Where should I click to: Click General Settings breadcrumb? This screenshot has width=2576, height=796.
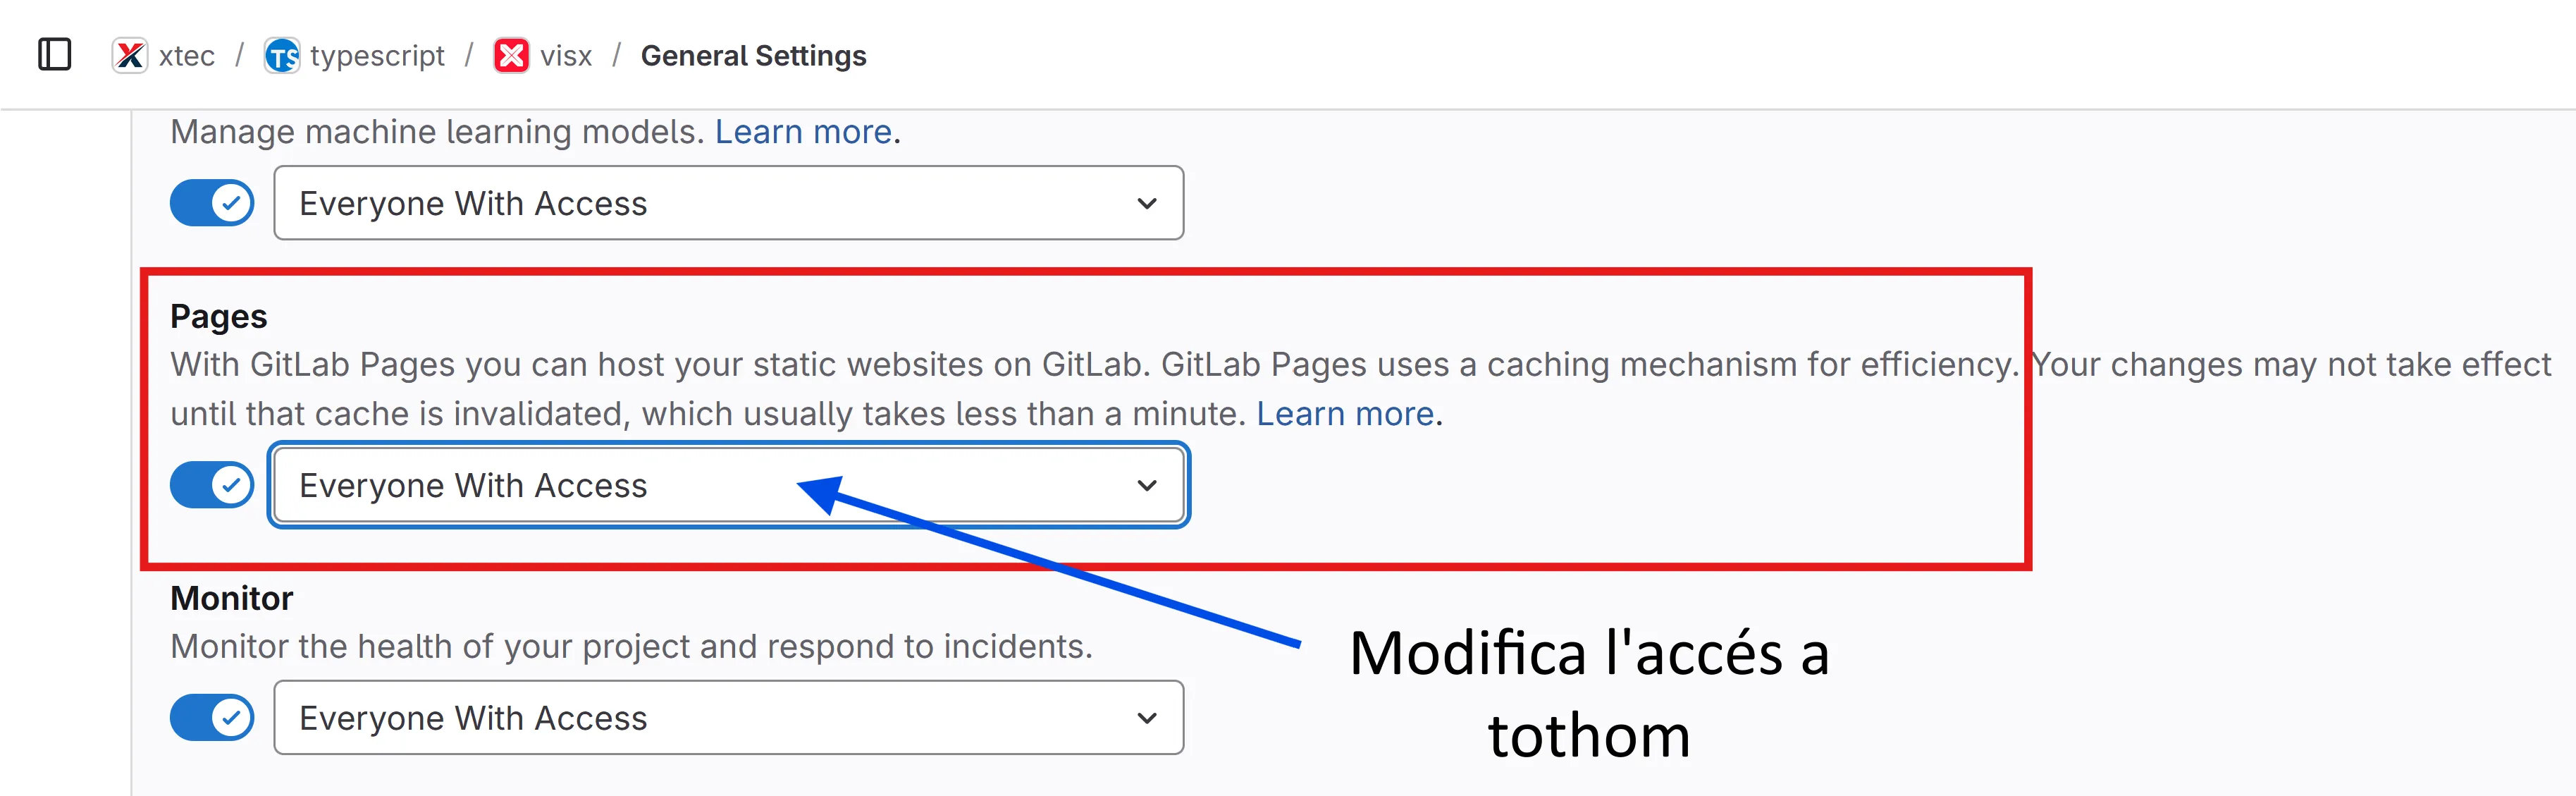click(753, 56)
